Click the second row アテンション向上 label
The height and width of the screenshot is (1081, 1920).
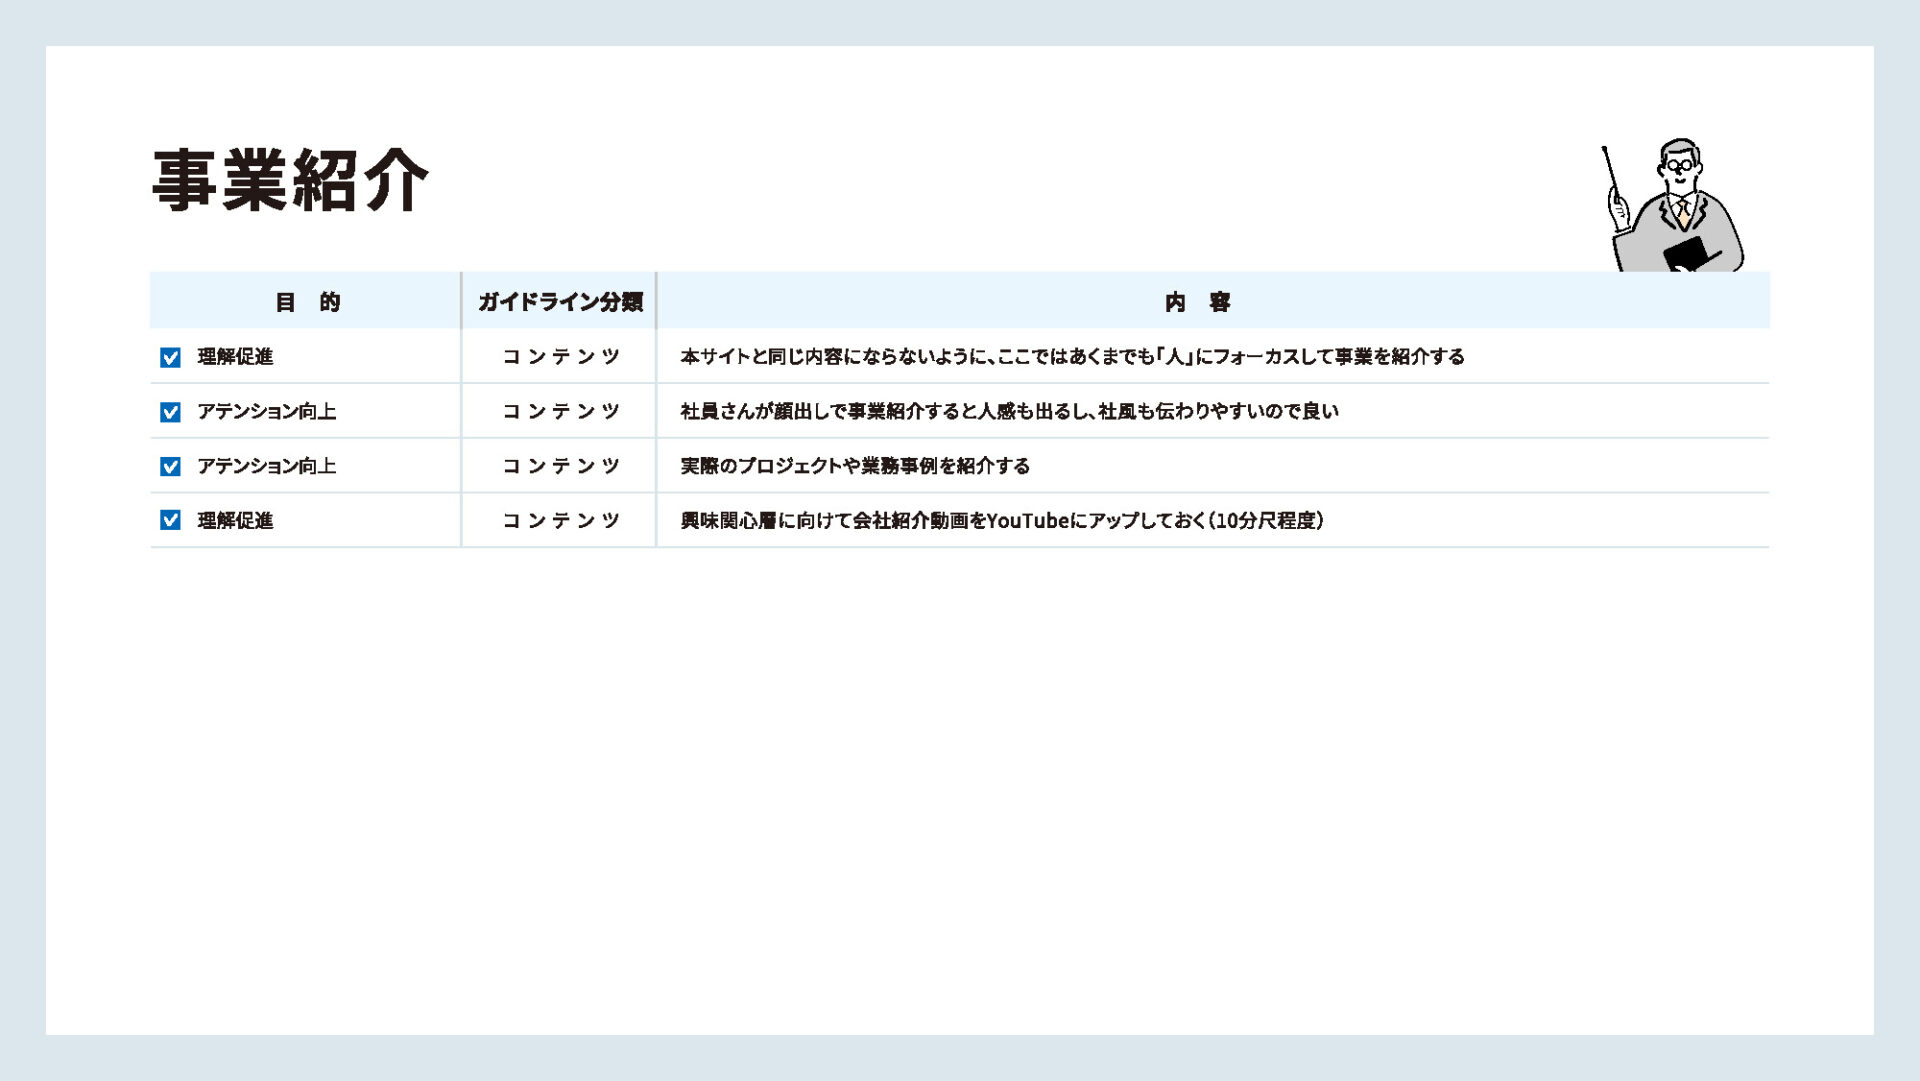[266, 412]
